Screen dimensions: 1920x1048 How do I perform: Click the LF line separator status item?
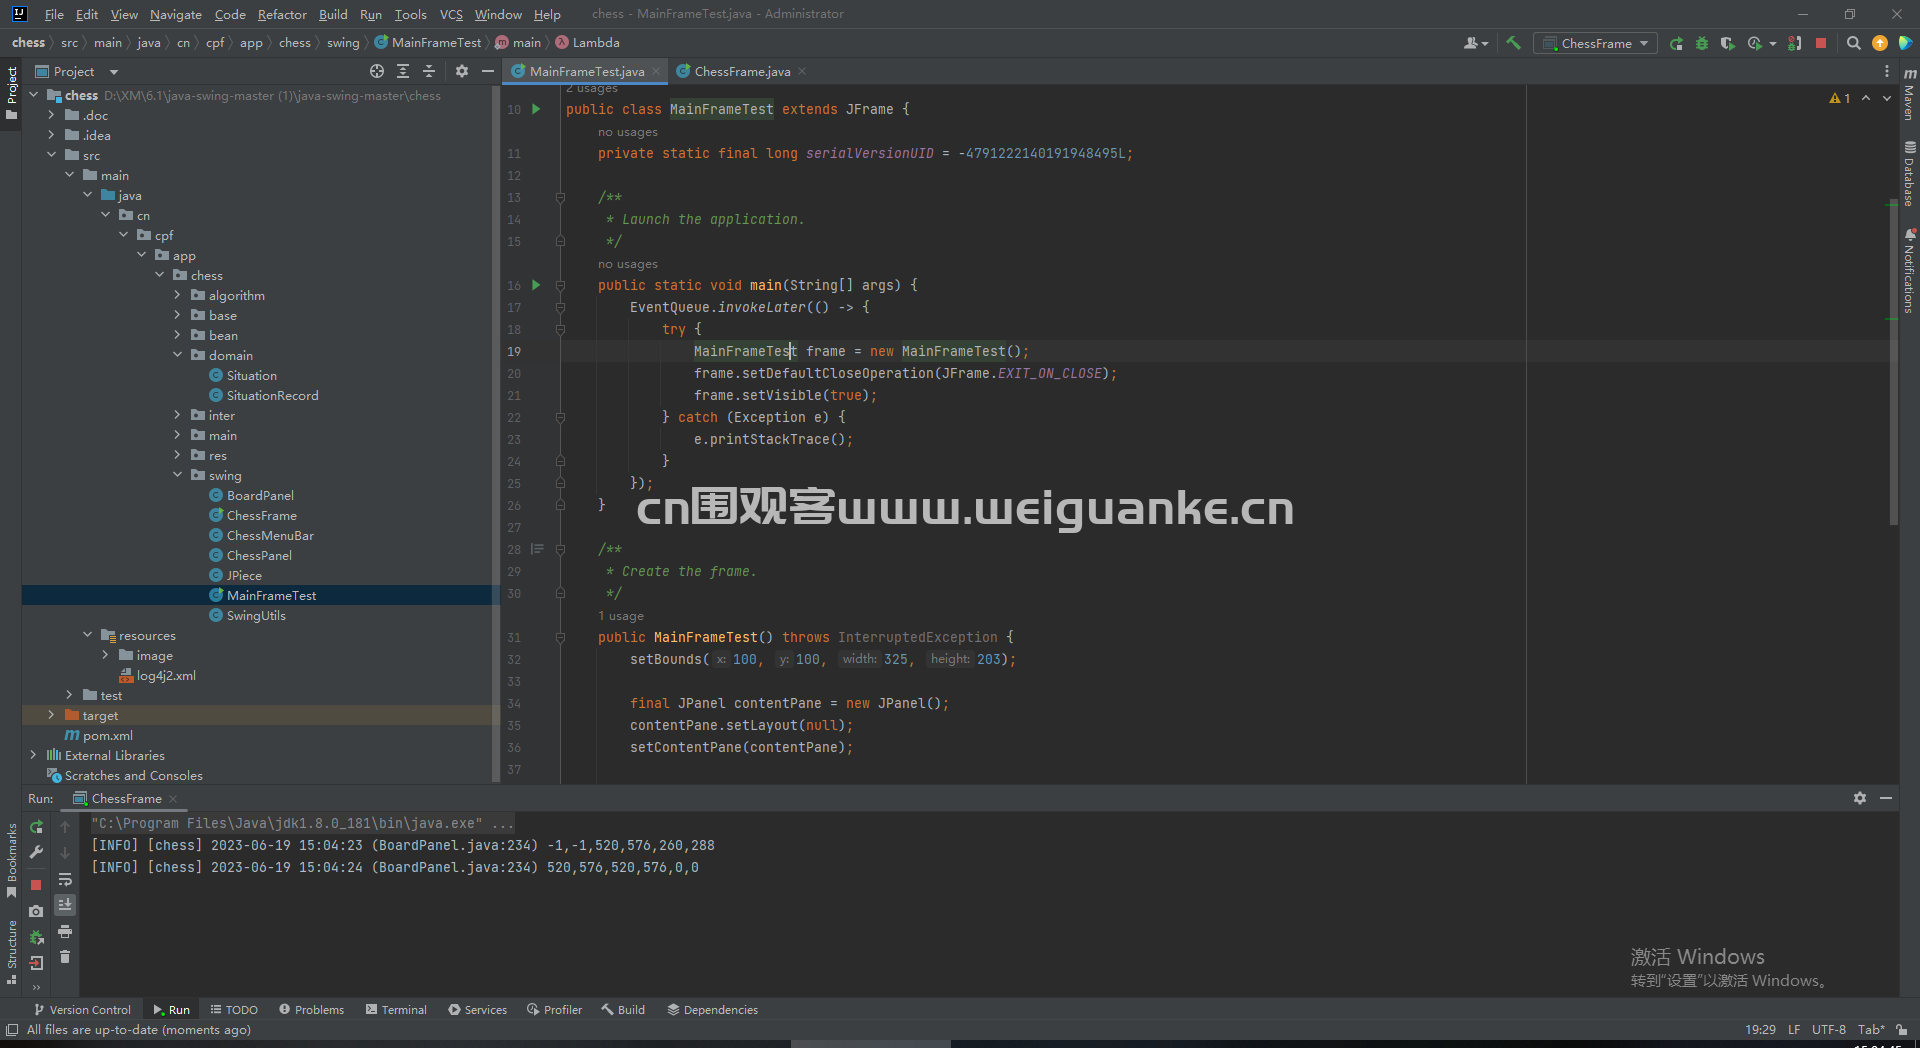click(x=1794, y=1030)
